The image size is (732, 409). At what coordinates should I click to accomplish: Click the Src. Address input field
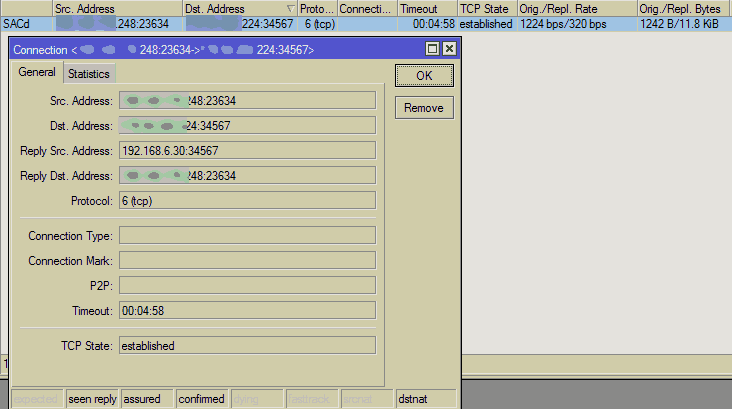[x=247, y=100]
